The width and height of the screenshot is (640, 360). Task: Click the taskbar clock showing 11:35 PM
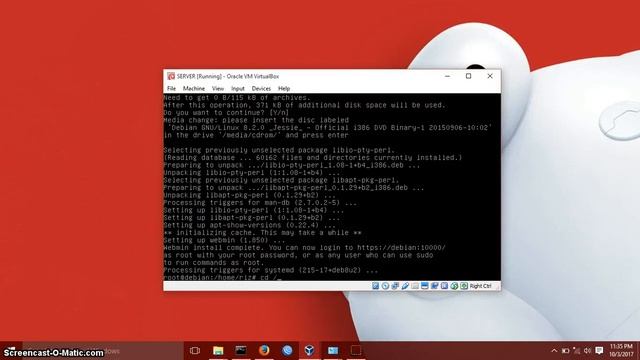[622, 351]
